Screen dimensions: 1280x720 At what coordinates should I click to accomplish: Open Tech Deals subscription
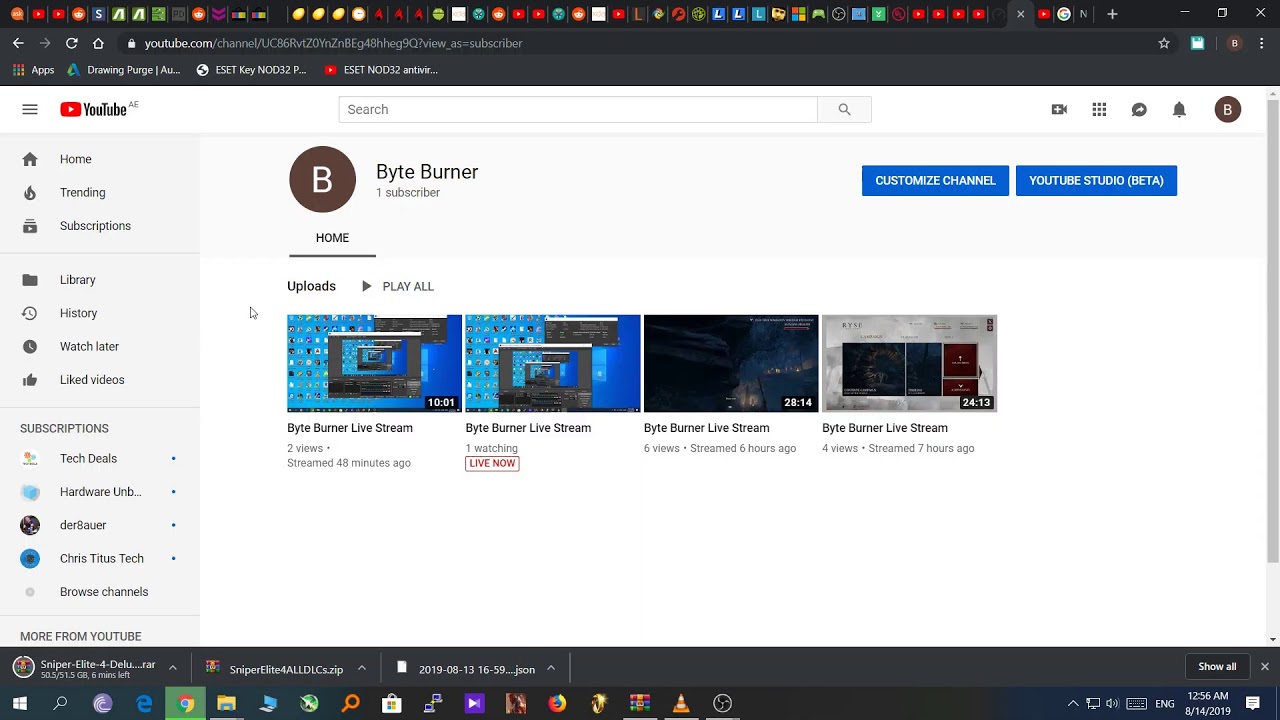click(x=100, y=458)
